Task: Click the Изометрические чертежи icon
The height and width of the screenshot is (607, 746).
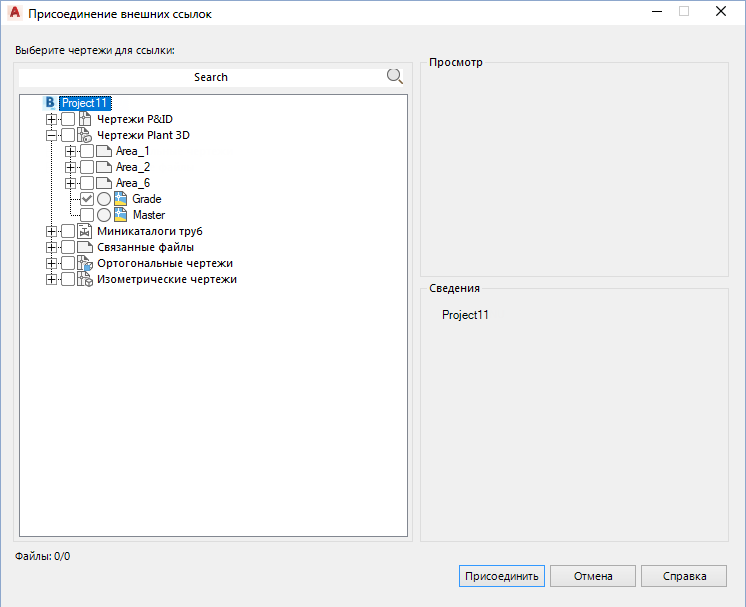Action: 85,279
